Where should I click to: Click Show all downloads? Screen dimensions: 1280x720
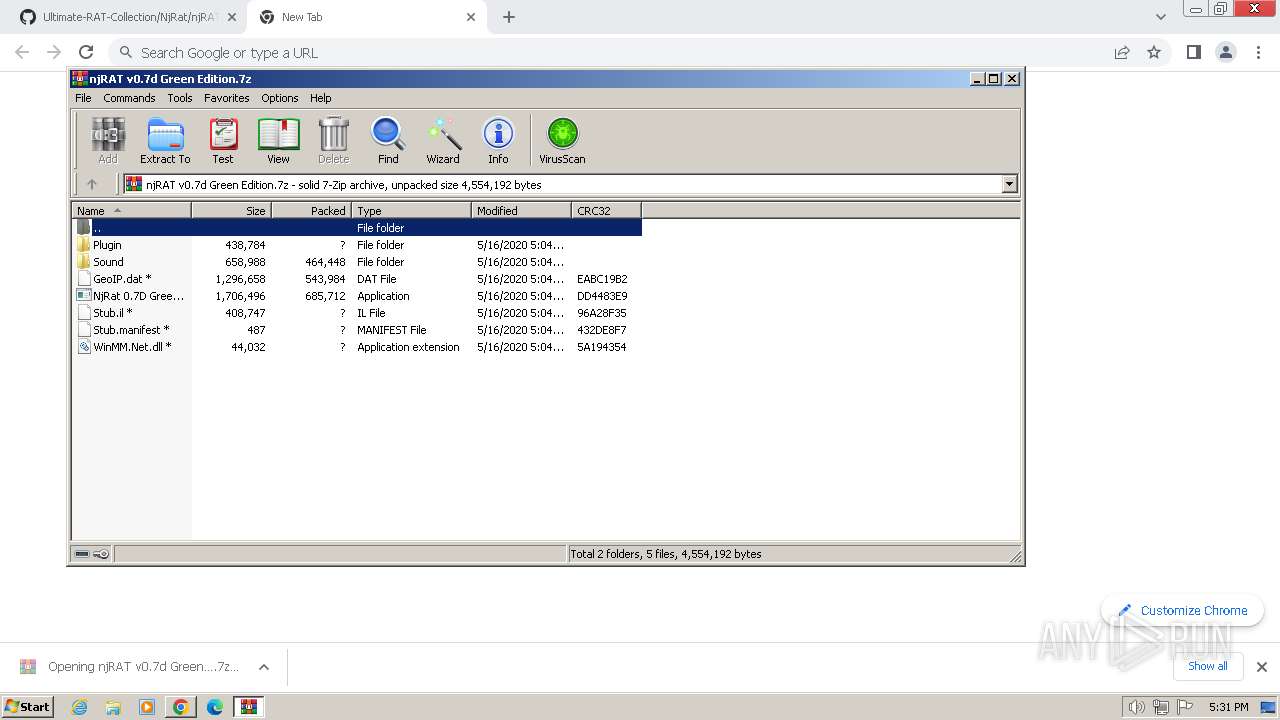[x=1208, y=666]
